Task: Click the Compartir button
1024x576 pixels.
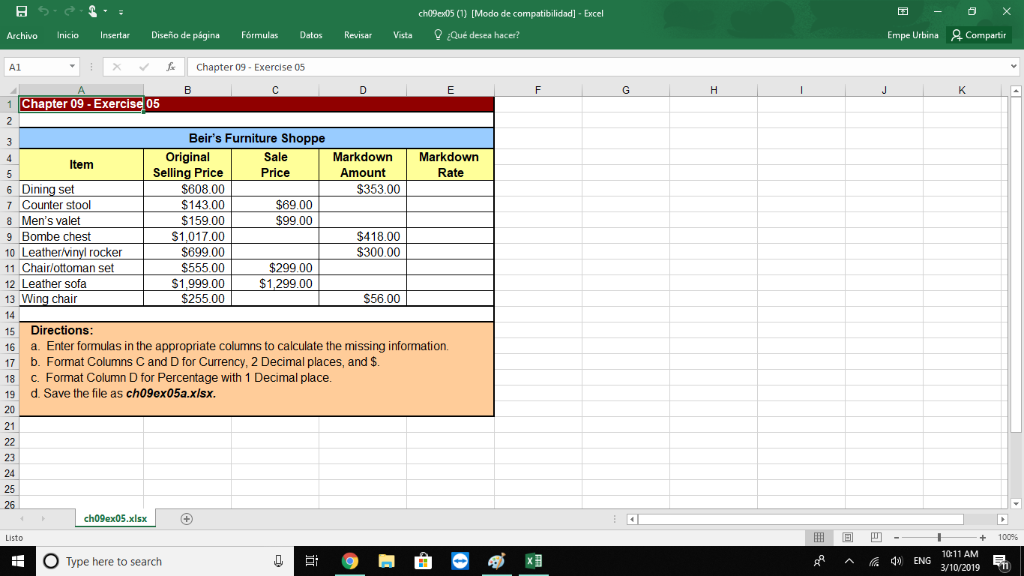Action: (x=978, y=35)
